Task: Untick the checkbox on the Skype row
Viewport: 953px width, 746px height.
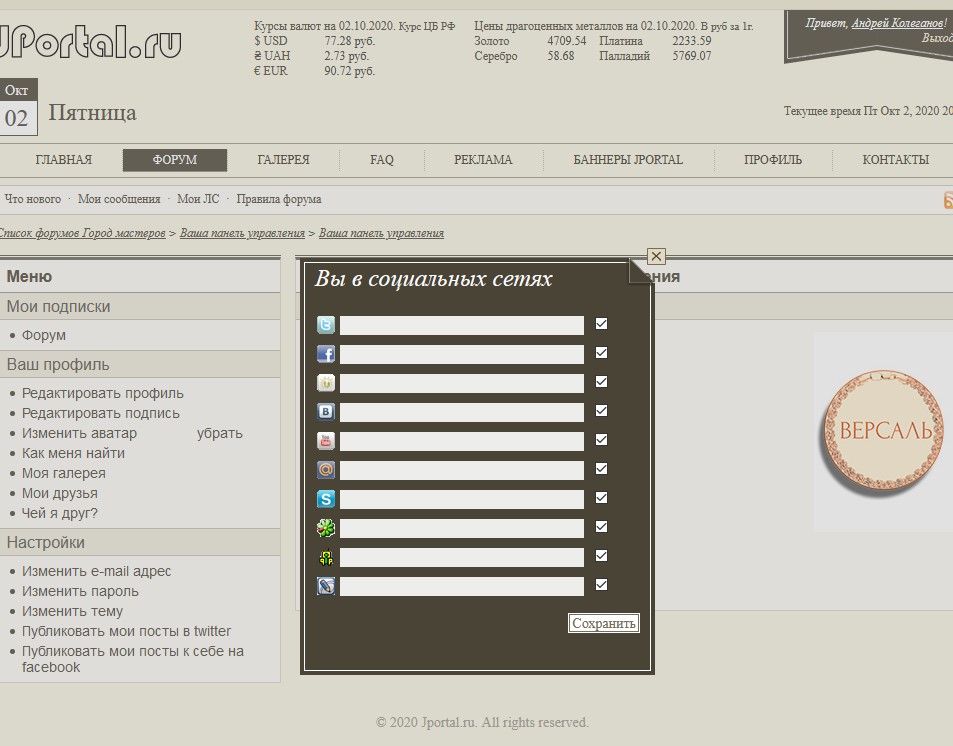Action: (x=601, y=498)
